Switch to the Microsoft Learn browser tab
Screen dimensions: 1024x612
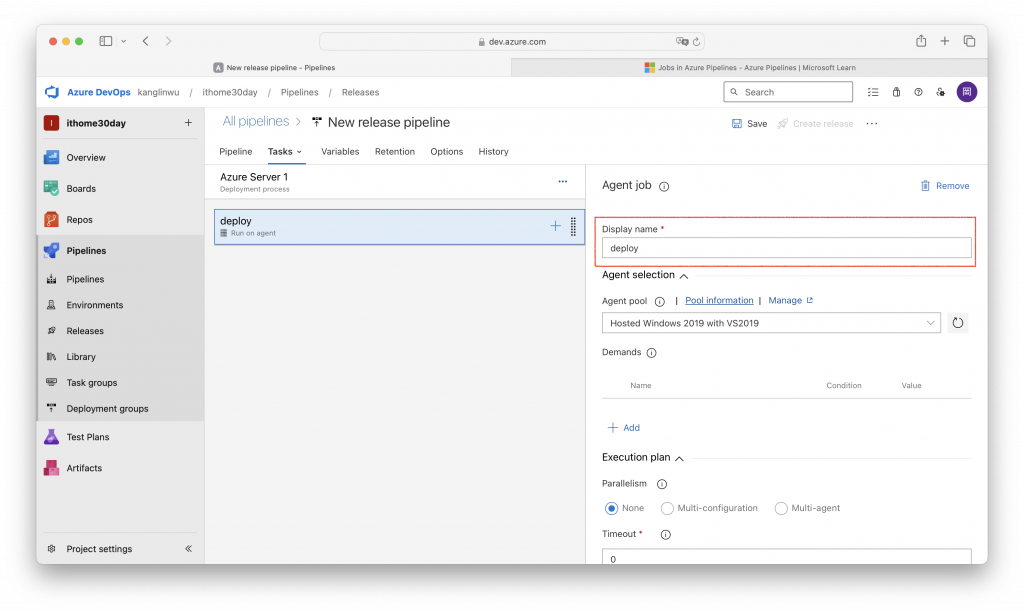pos(750,67)
